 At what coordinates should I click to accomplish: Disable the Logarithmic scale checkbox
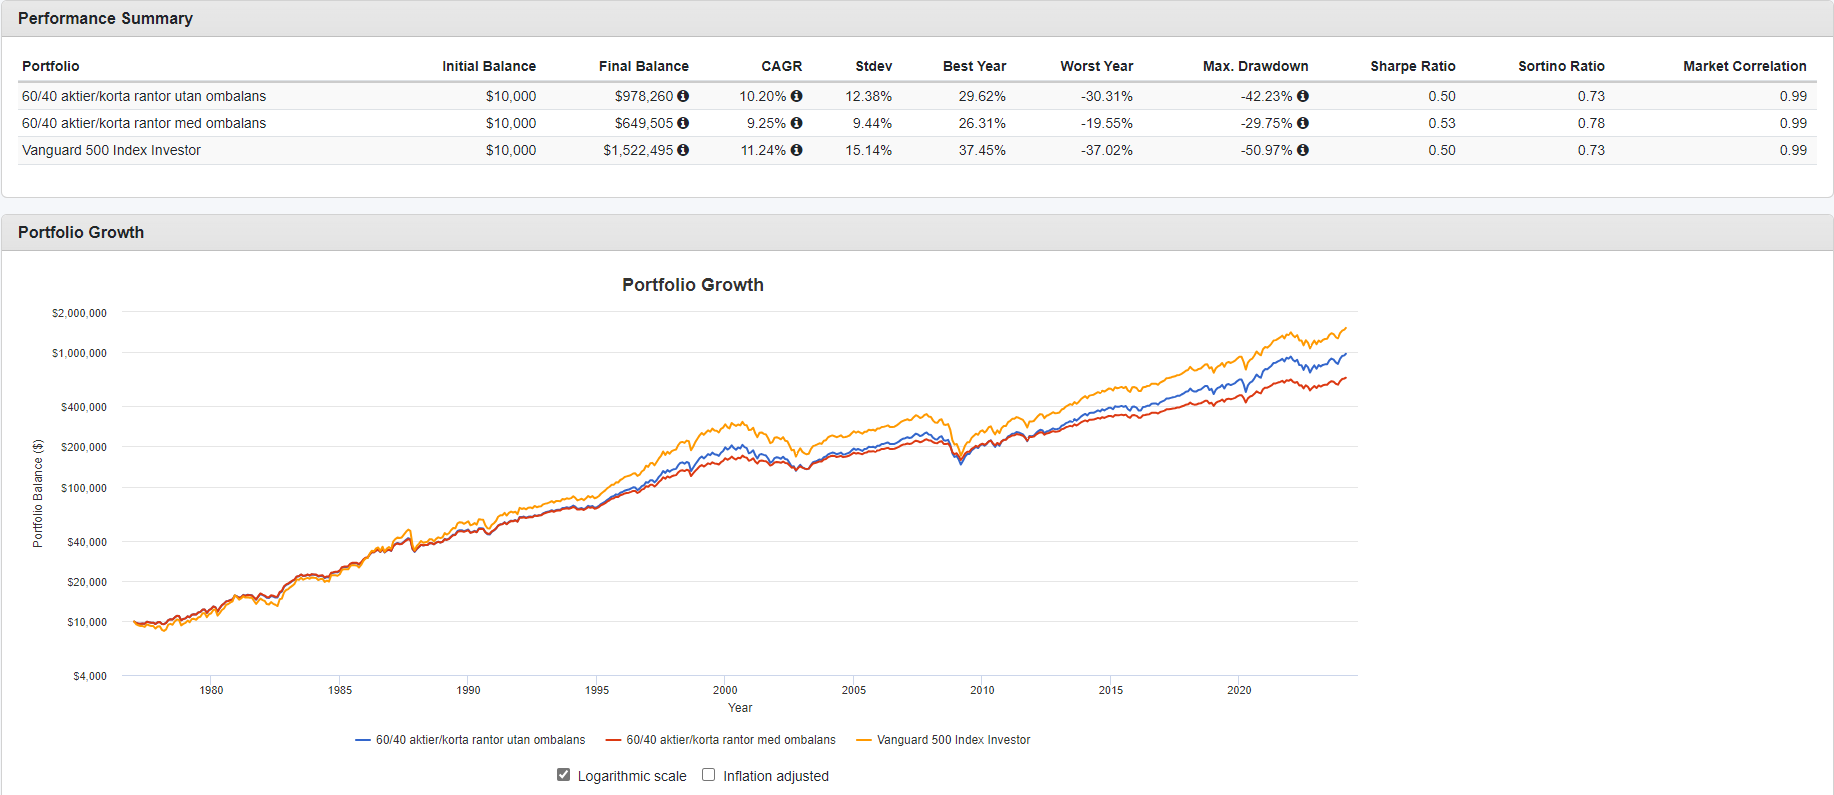pos(564,775)
